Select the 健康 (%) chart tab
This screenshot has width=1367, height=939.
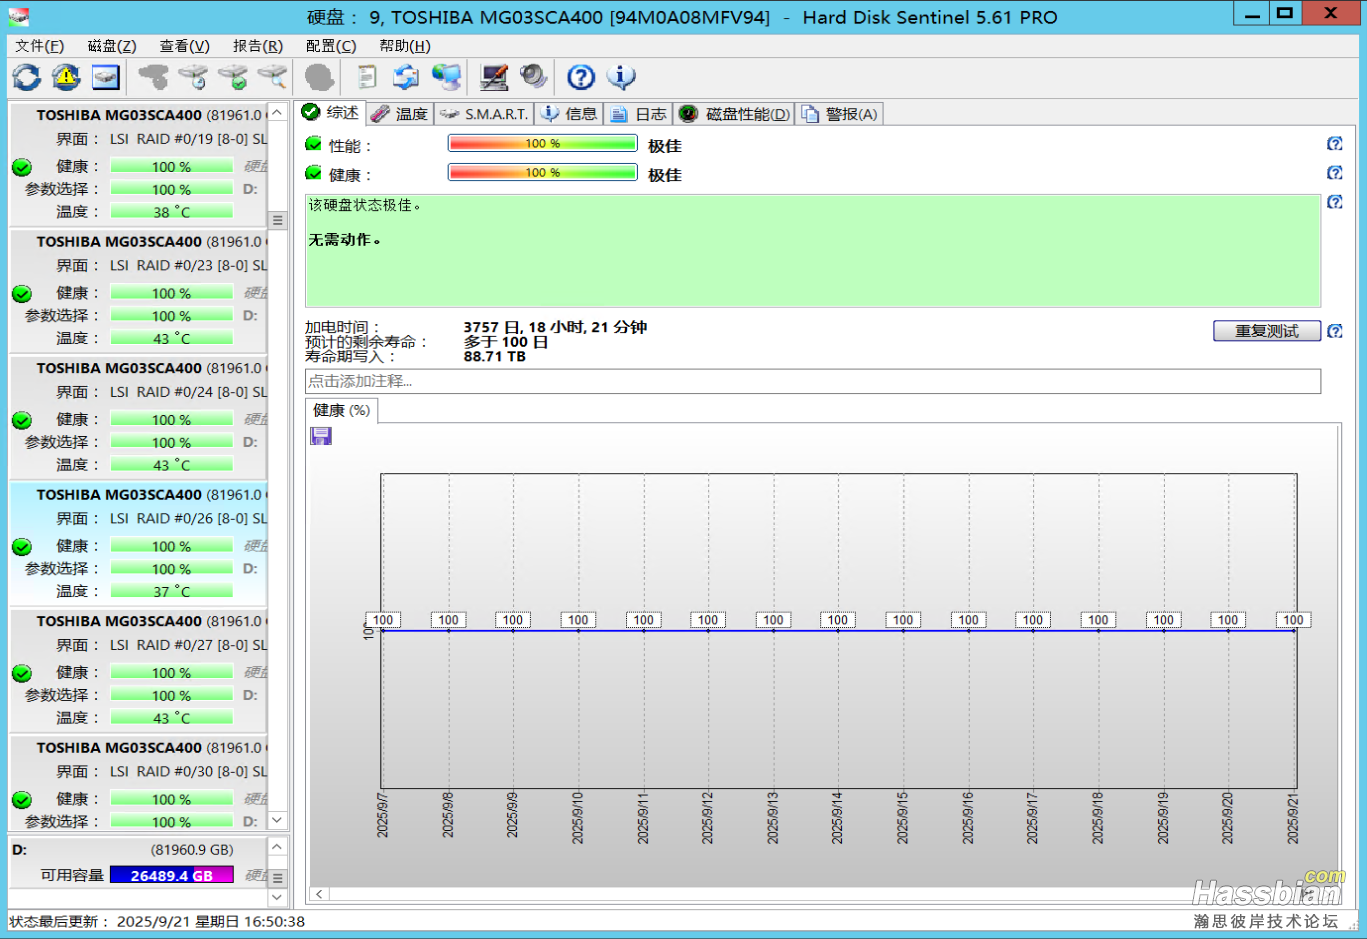click(x=342, y=410)
